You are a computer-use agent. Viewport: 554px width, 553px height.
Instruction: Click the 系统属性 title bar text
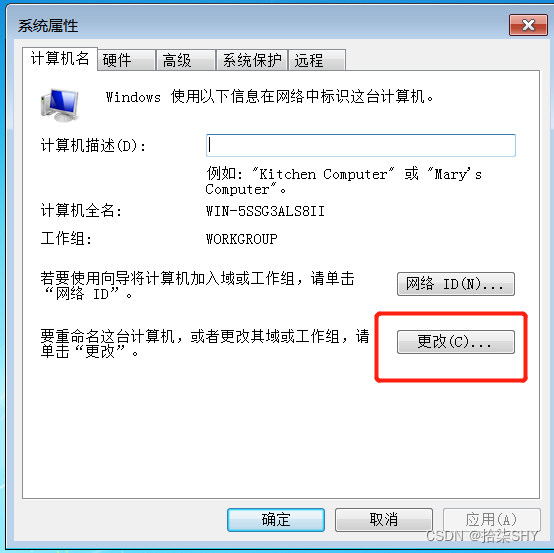pos(48,26)
